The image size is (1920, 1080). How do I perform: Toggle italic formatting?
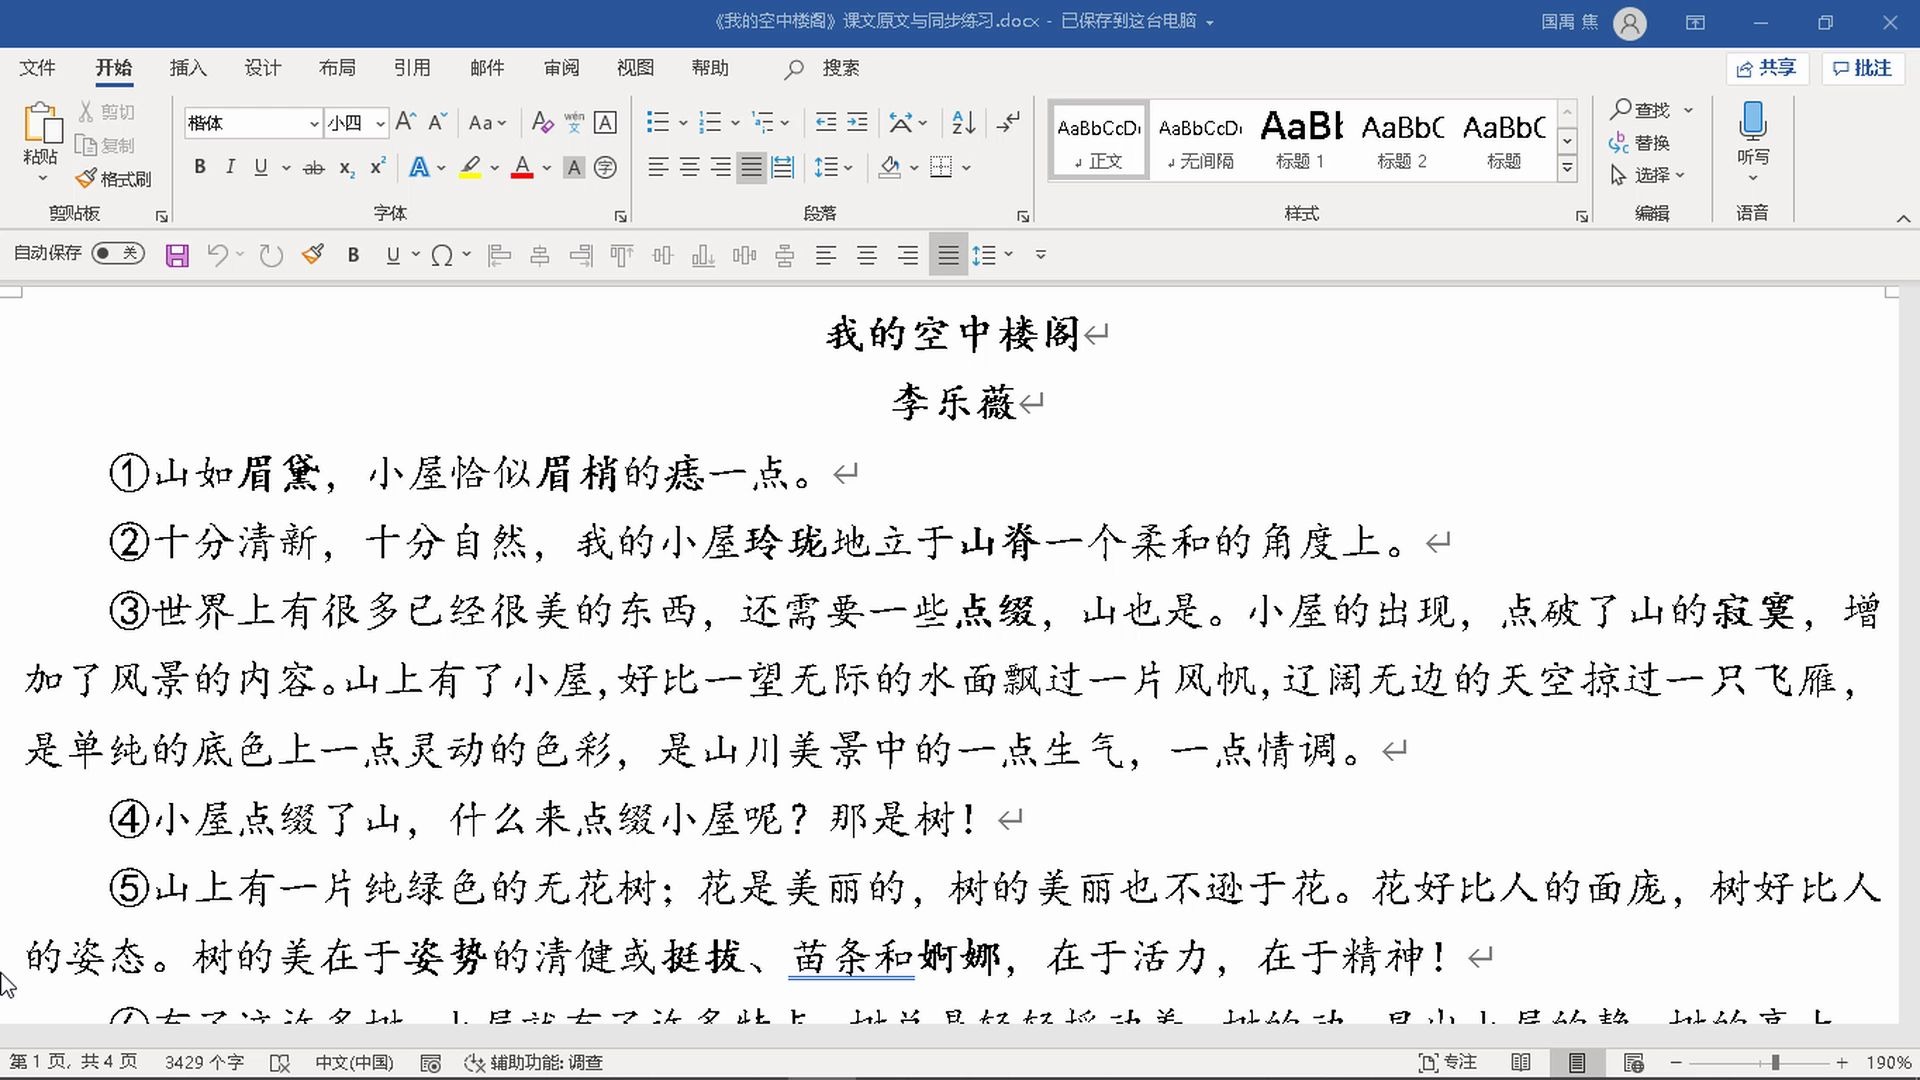230,167
